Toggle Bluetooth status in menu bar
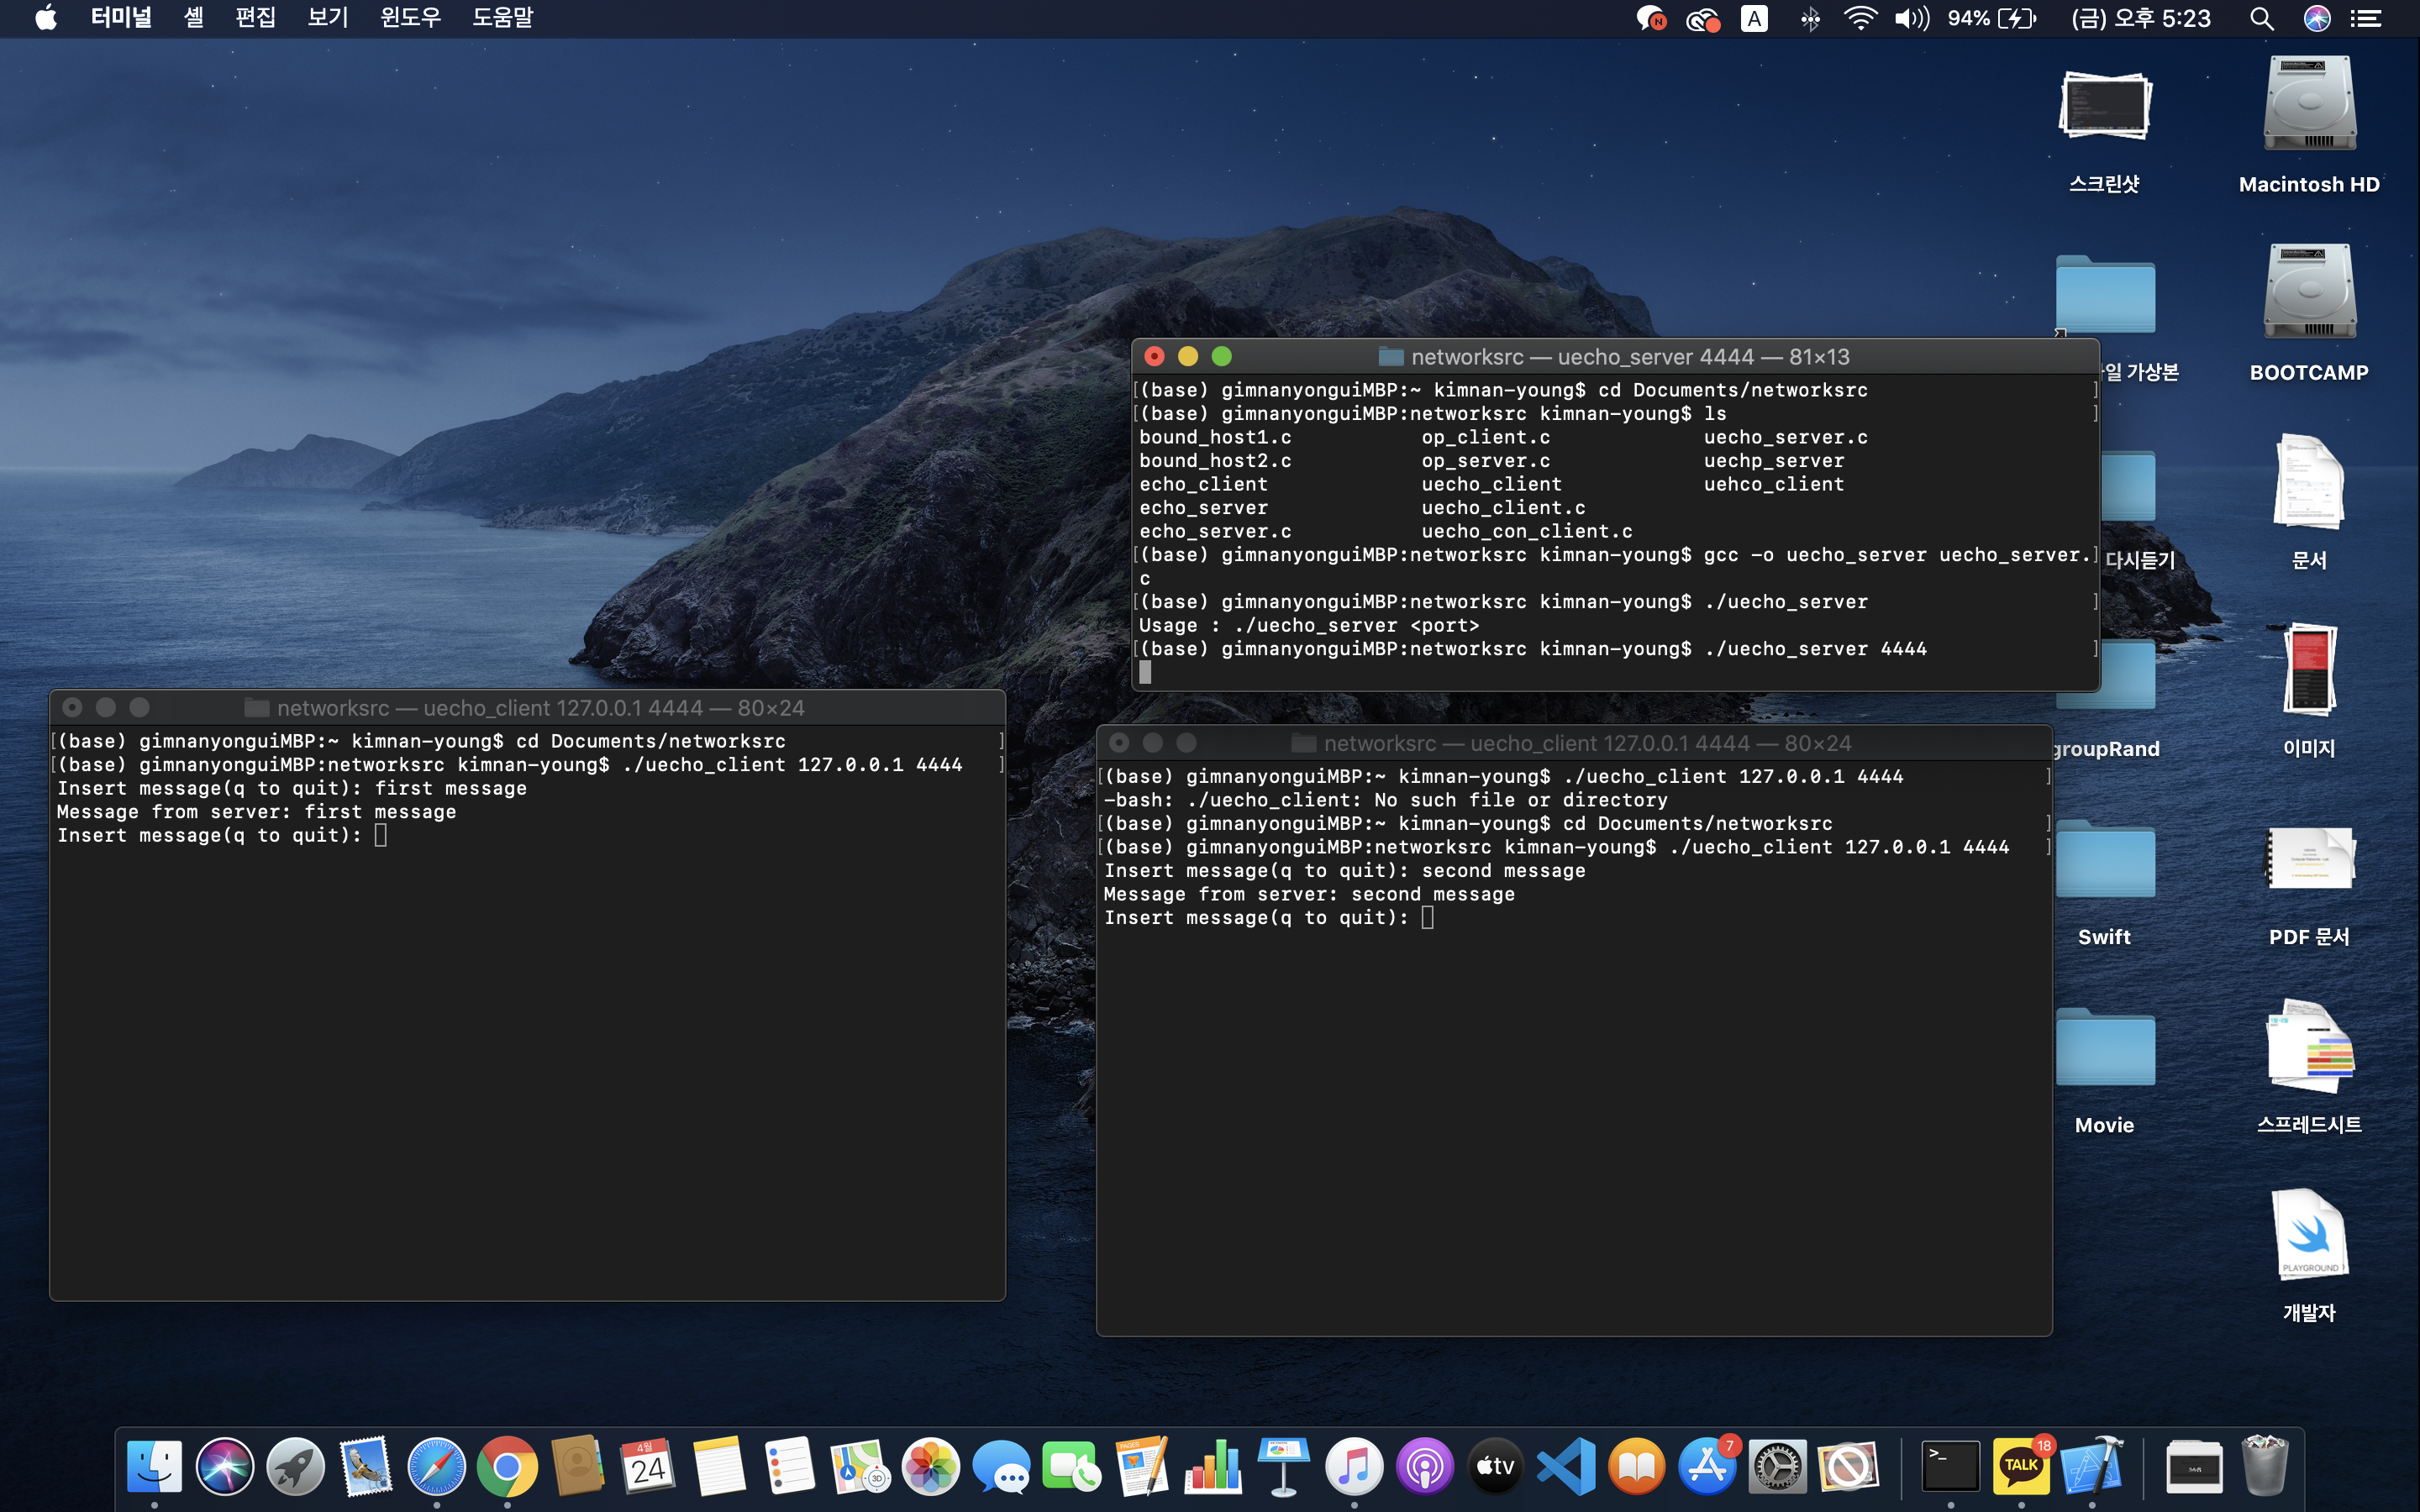The image size is (2420, 1512). [1809, 18]
